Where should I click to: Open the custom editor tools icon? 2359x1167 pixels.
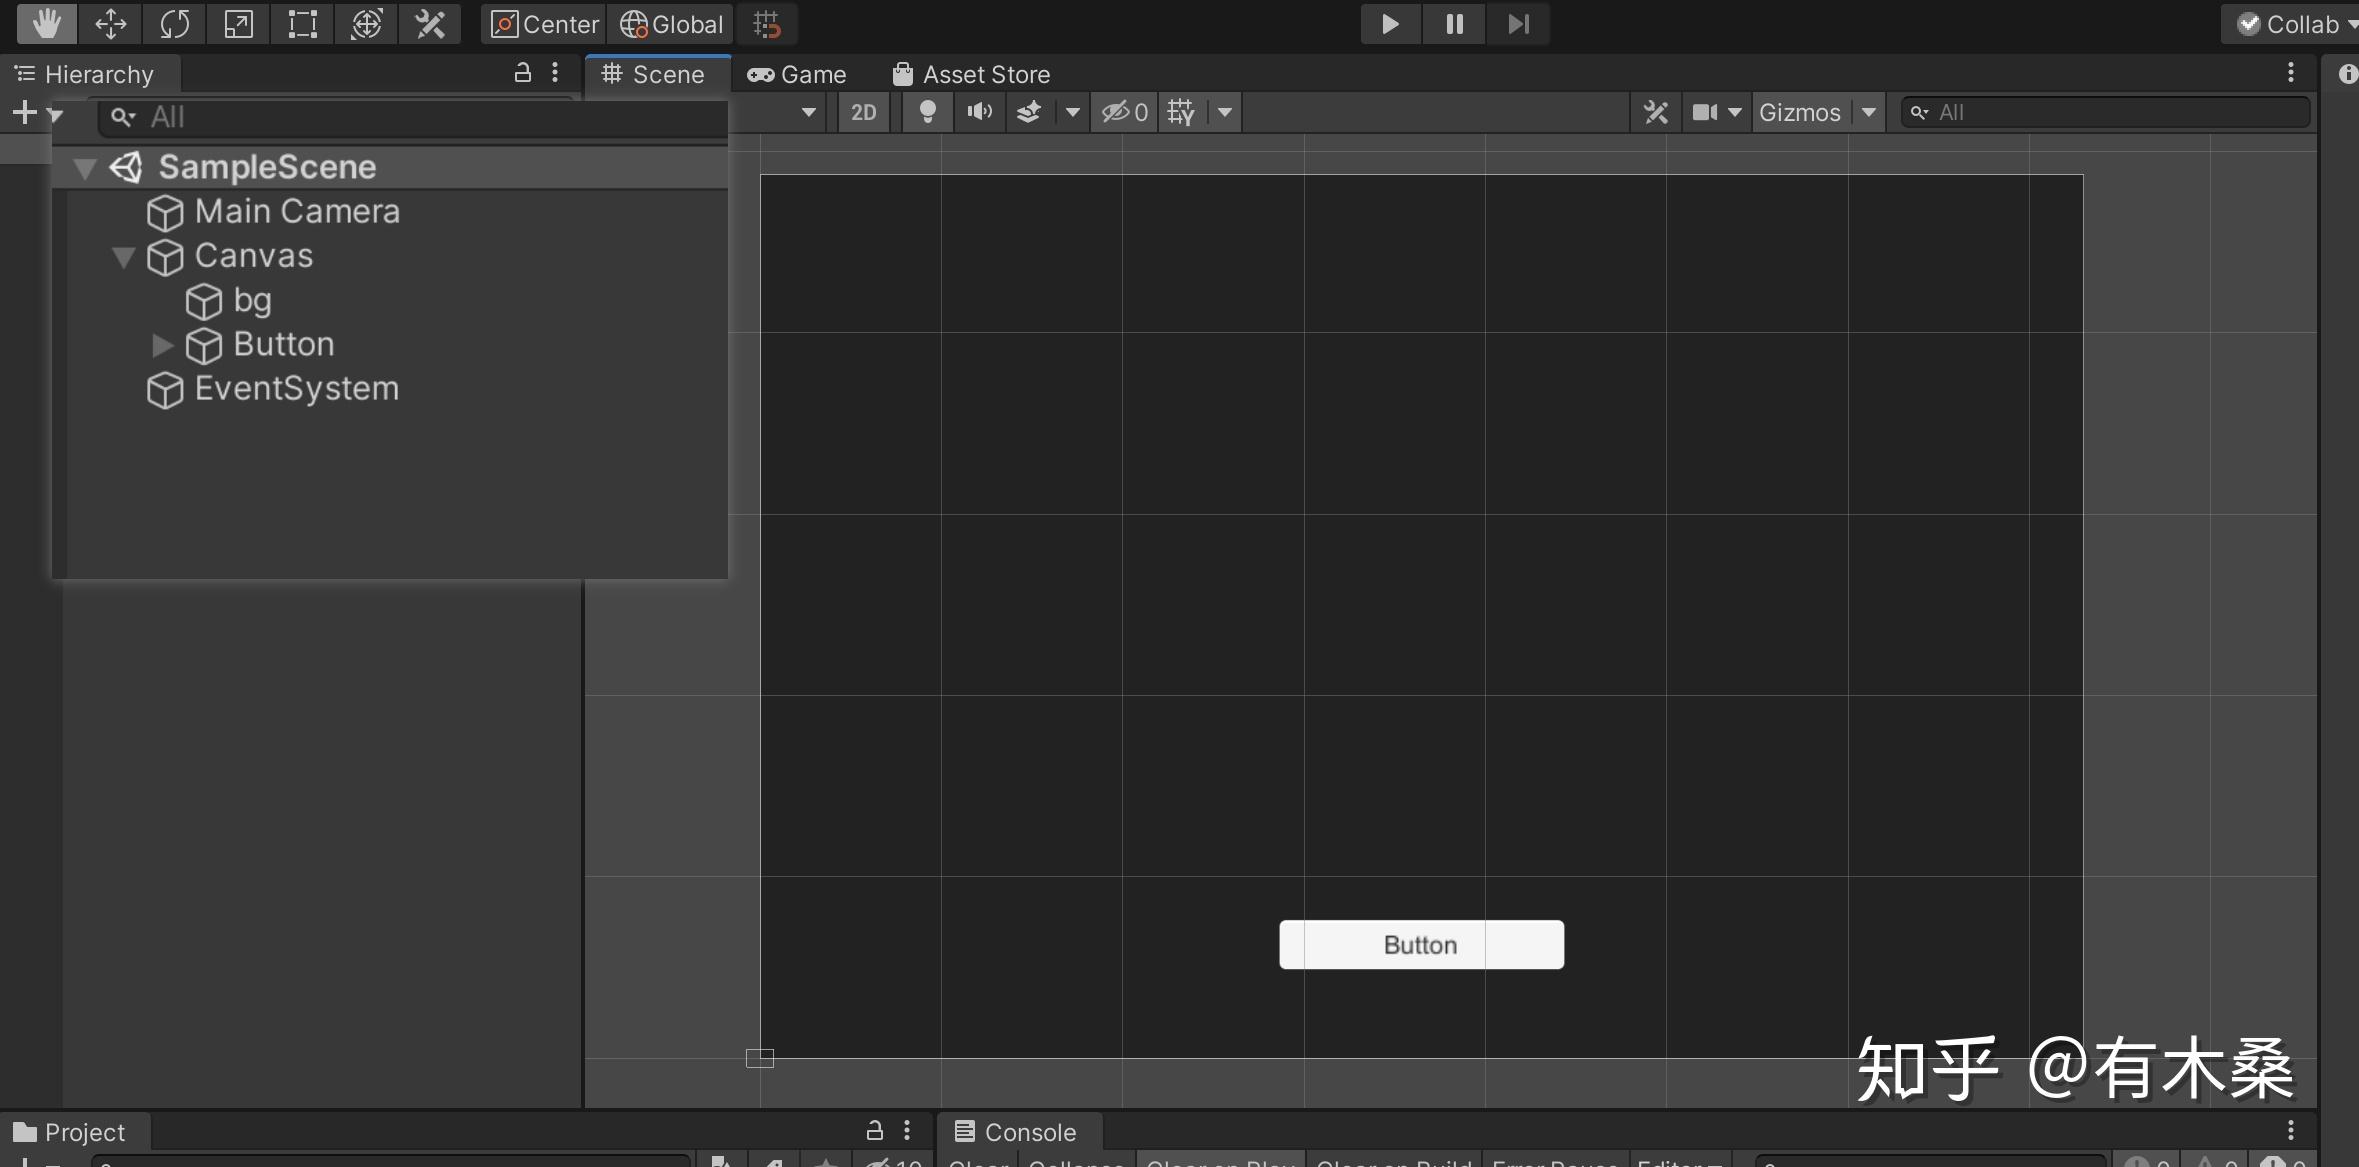430,24
